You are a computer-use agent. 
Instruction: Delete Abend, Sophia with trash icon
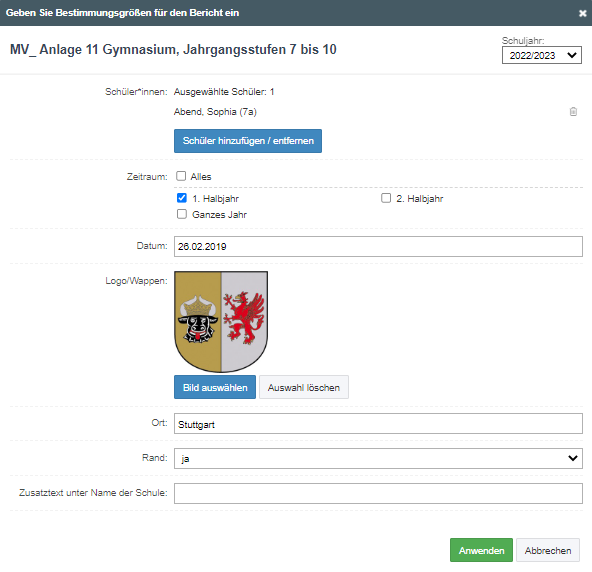(x=573, y=111)
